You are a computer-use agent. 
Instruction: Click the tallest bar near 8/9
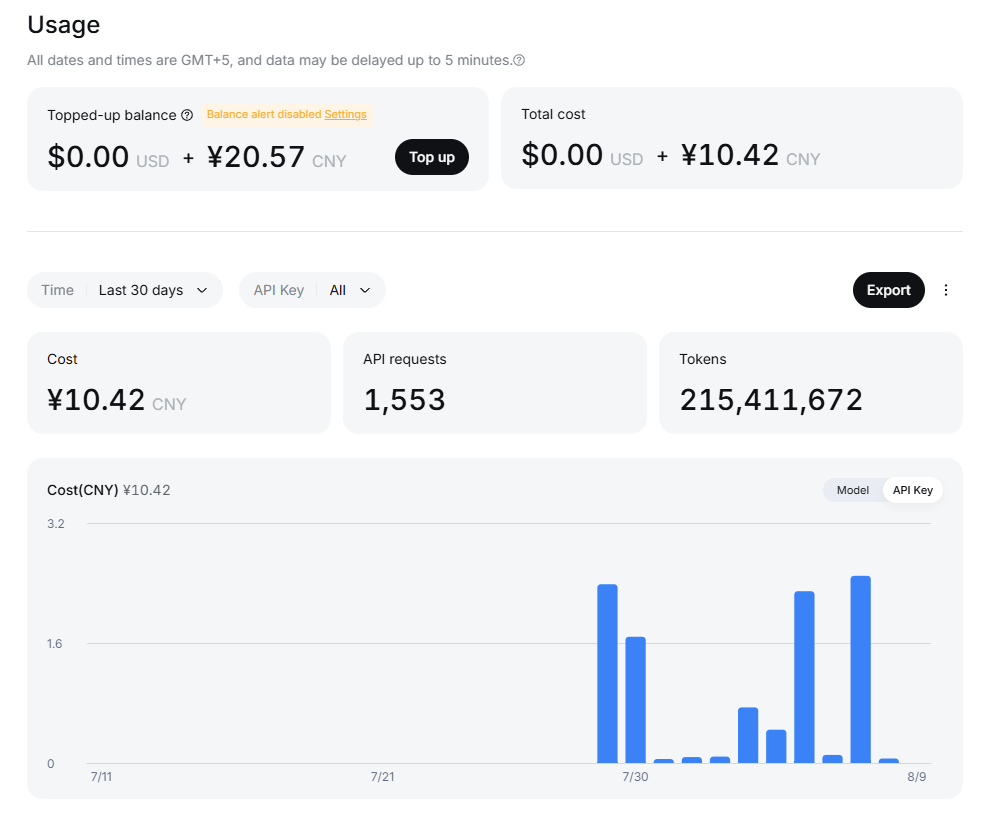pos(860,669)
